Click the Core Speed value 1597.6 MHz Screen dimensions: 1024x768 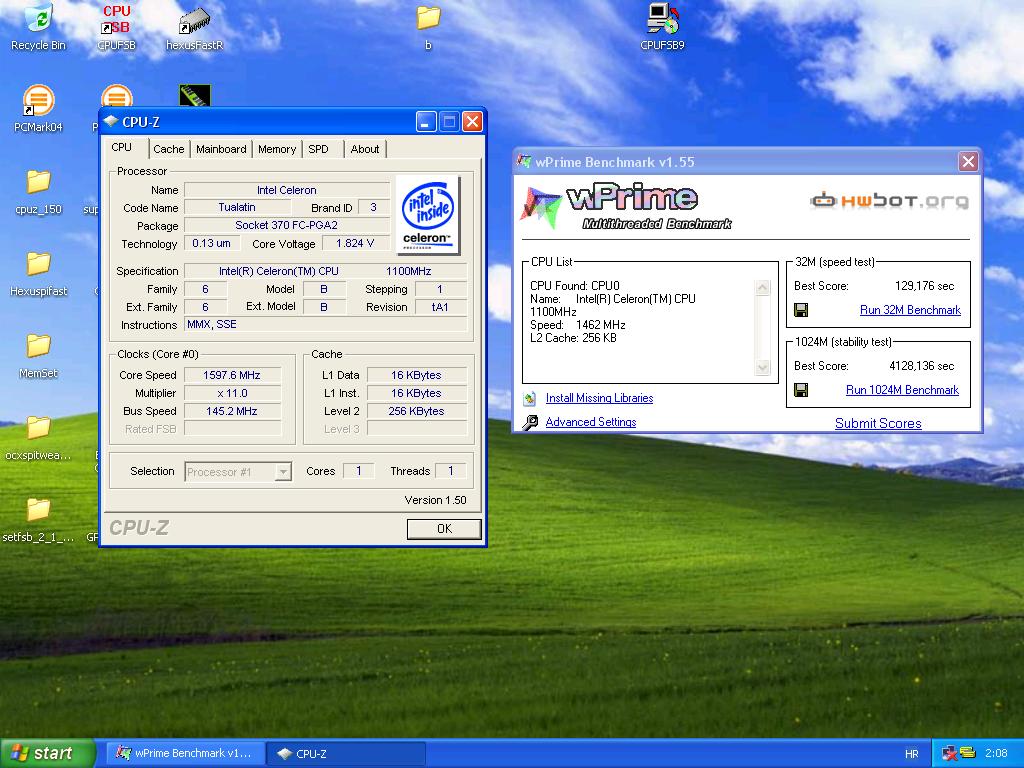(x=232, y=375)
